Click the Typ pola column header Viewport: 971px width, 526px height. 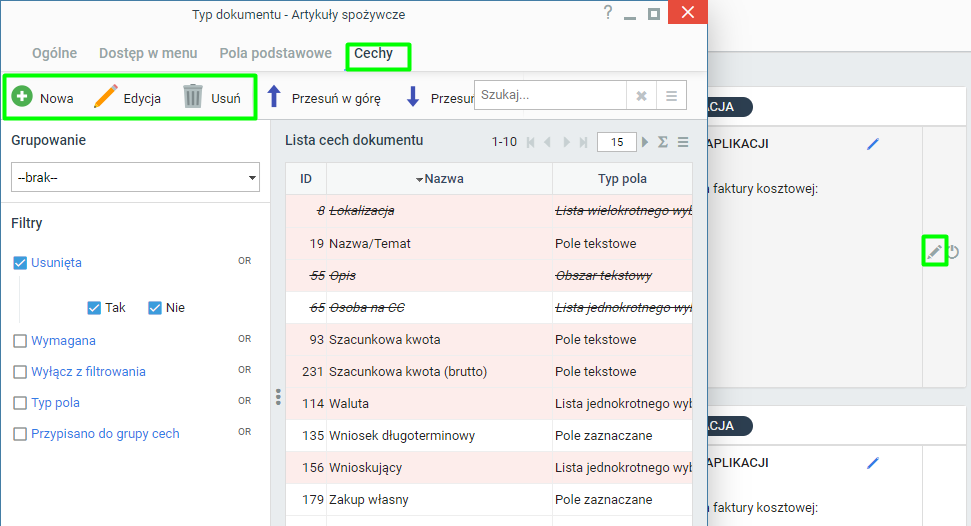point(622,179)
